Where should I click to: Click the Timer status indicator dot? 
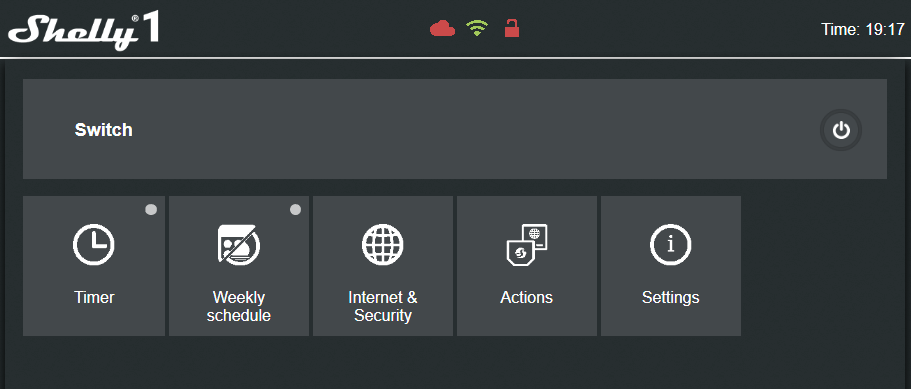pos(151,210)
